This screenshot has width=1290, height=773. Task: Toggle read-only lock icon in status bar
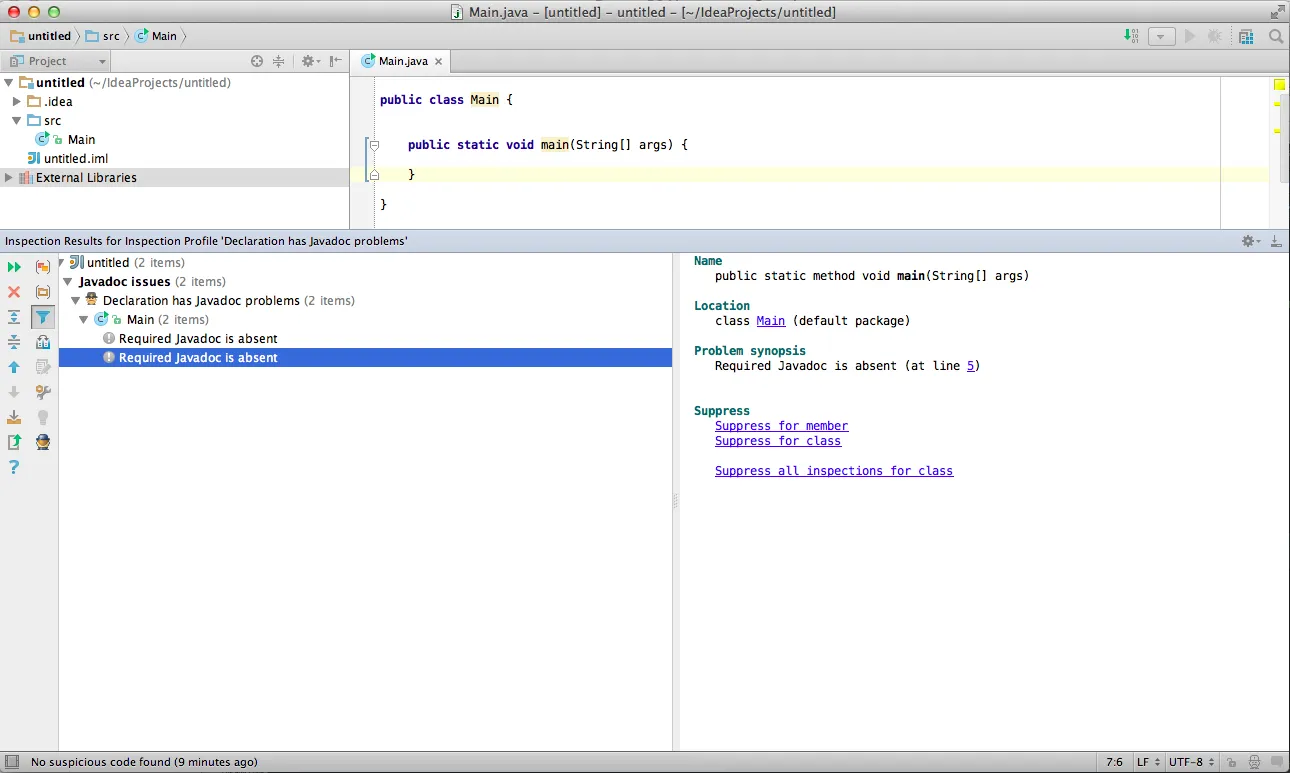(x=1232, y=762)
